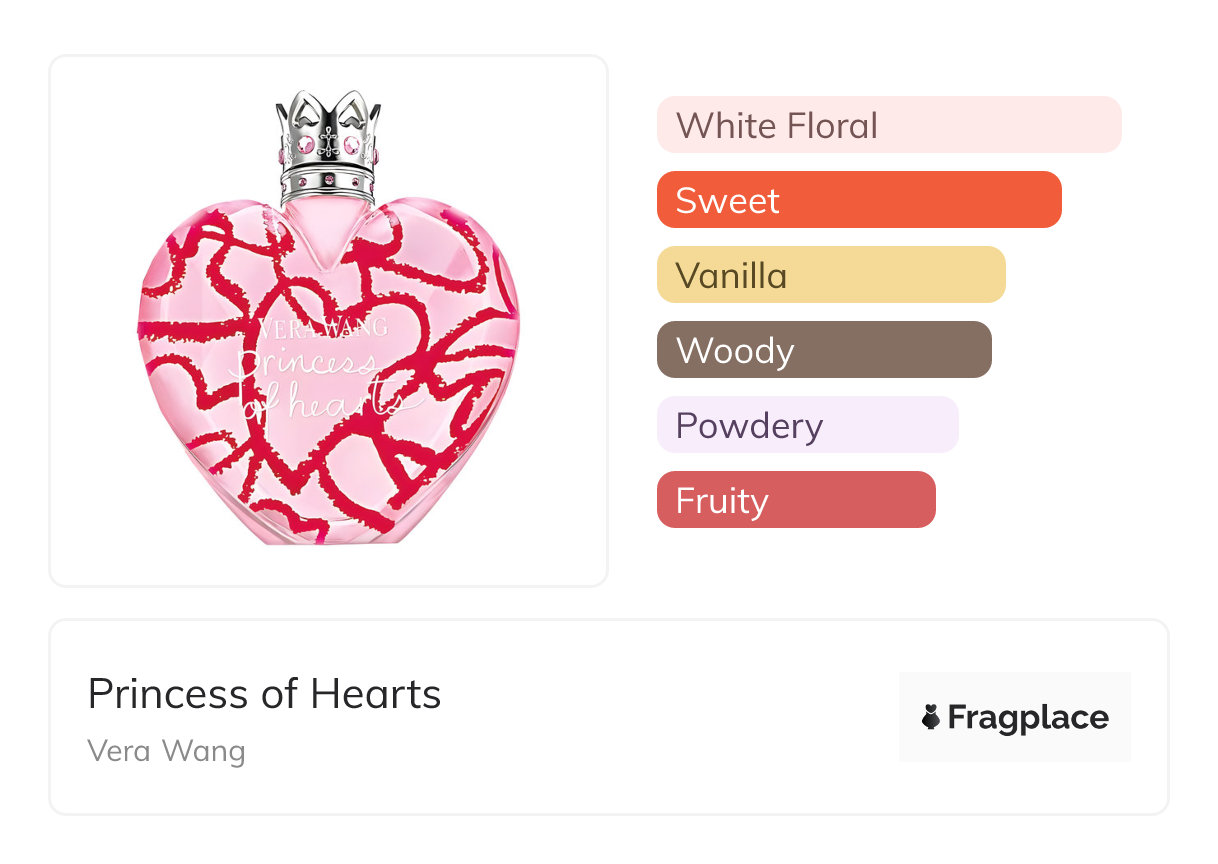Click the silver neck band below the crown
The height and width of the screenshot is (864, 1218).
click(x=328, y=181)
